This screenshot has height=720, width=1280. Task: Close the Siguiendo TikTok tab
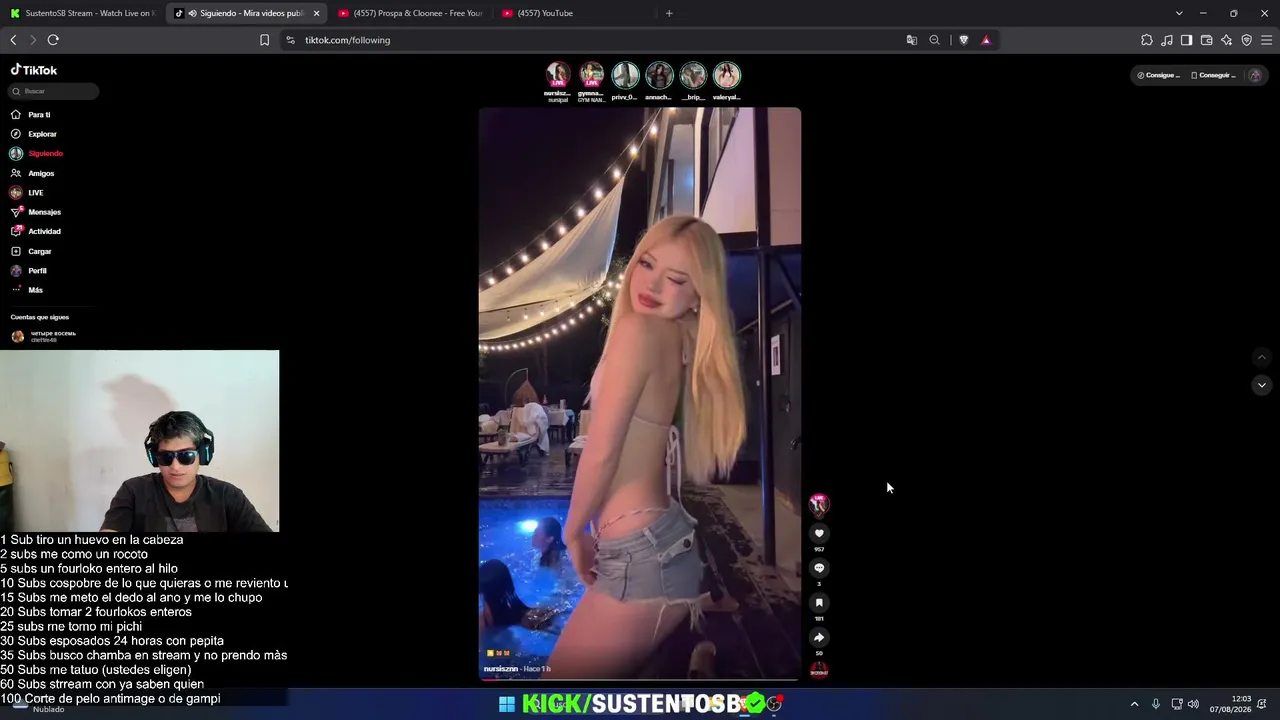point(316,13)
